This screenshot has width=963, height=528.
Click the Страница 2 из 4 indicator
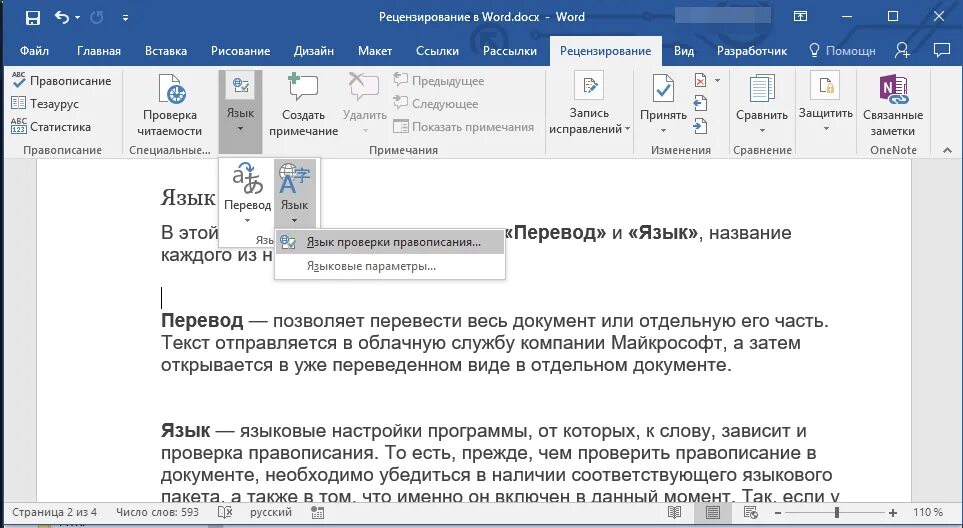[55, 512]
